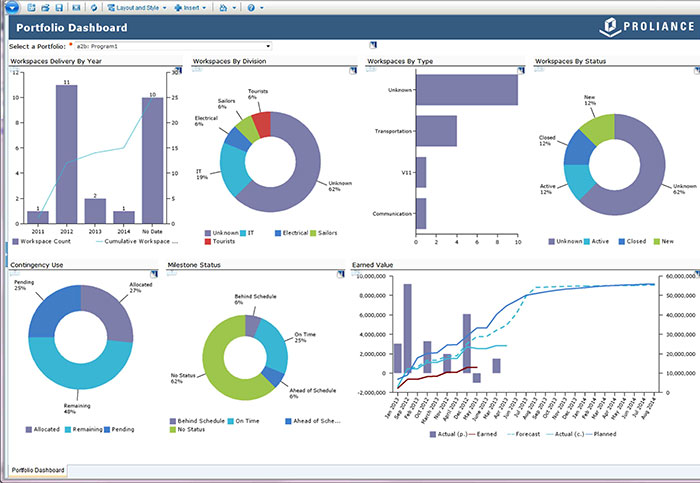Click the Actual (p.) legend swatch in Earned Value
The width and height of the screenshot is (700, 483).
(x=433, y=434)
